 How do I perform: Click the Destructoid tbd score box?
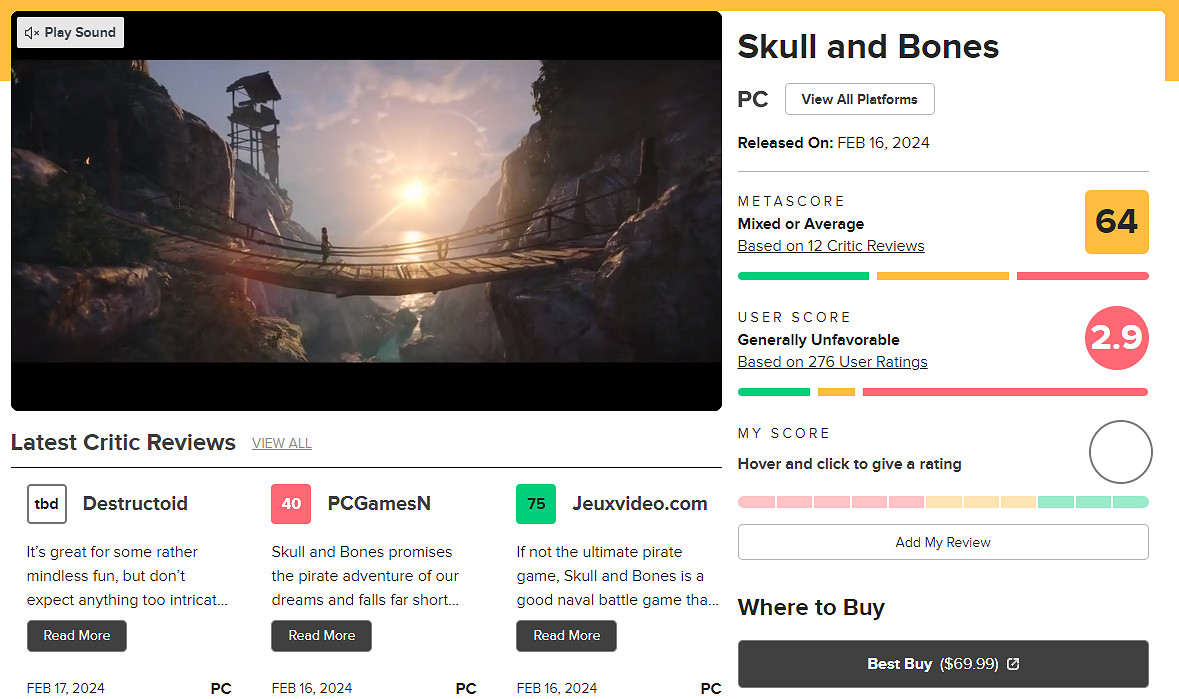[47, 504]
